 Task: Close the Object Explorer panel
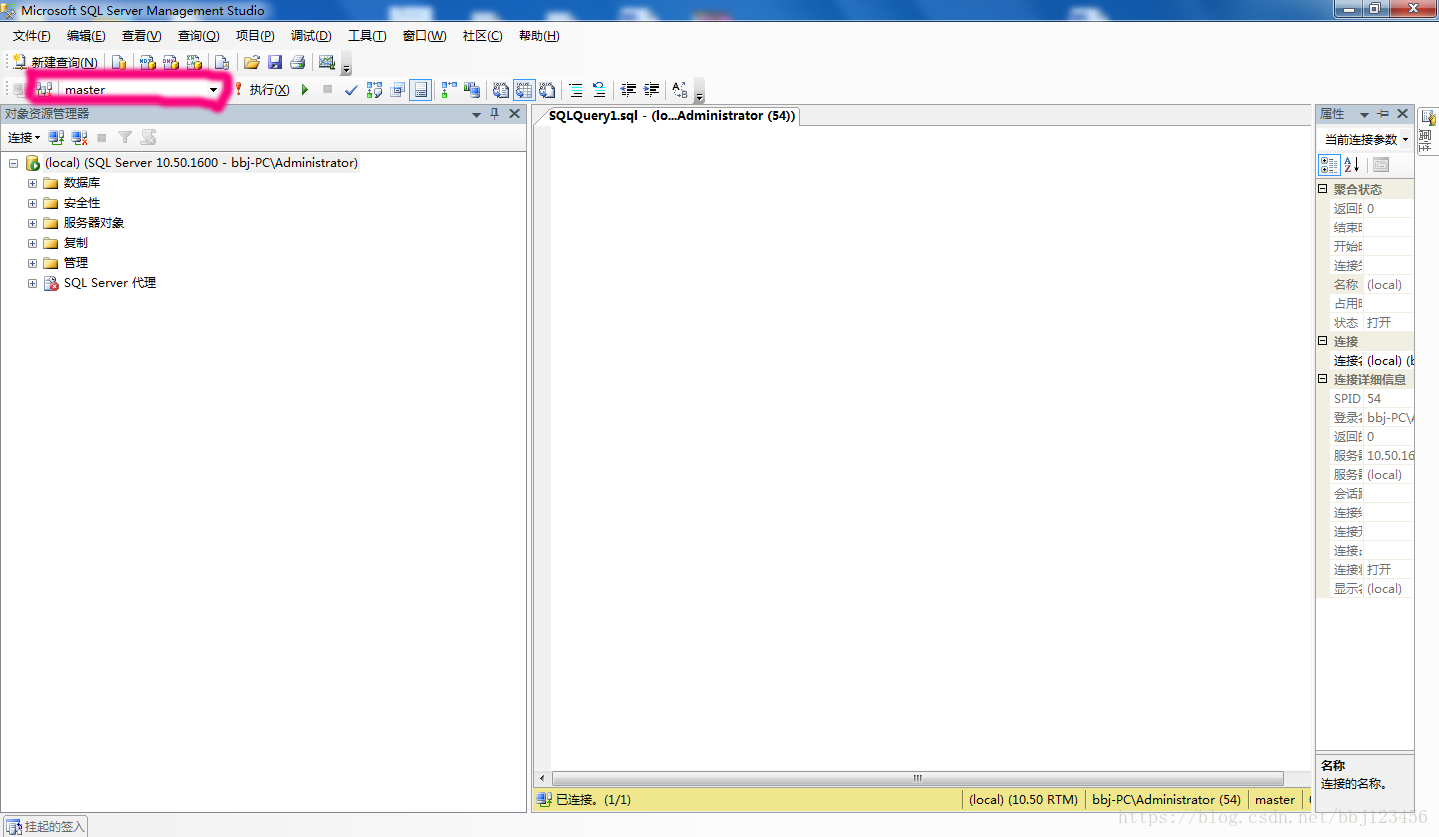[515, 114]
